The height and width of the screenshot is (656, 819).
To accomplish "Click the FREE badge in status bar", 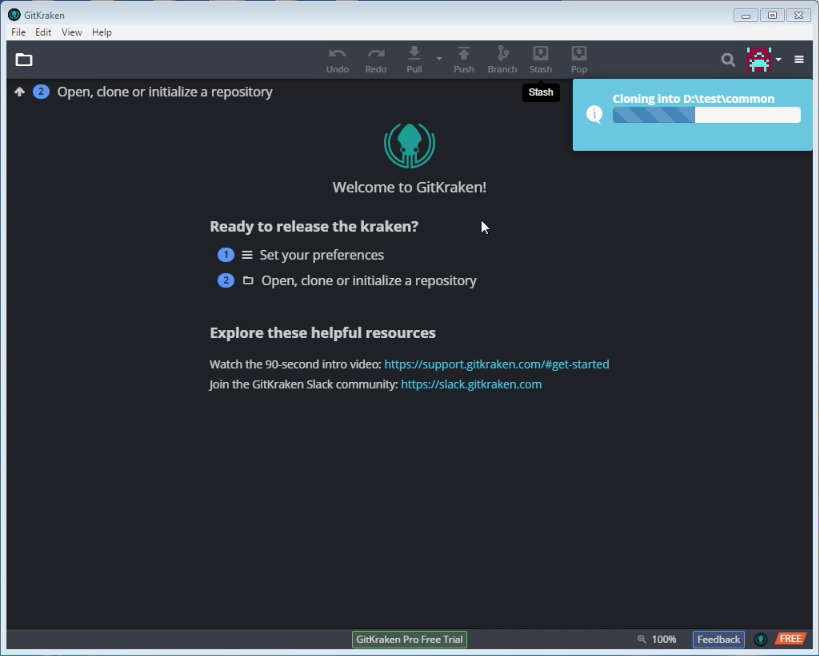I will [790, 639].
